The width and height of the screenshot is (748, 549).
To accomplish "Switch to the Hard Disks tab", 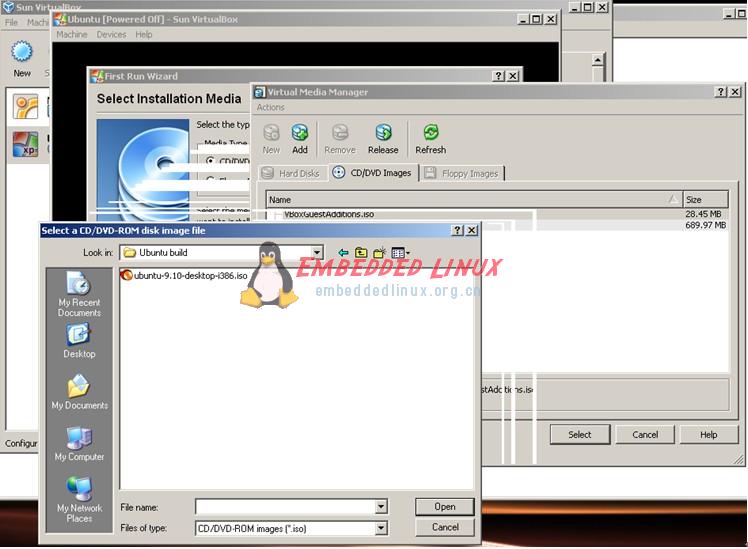I will (291, 174).
